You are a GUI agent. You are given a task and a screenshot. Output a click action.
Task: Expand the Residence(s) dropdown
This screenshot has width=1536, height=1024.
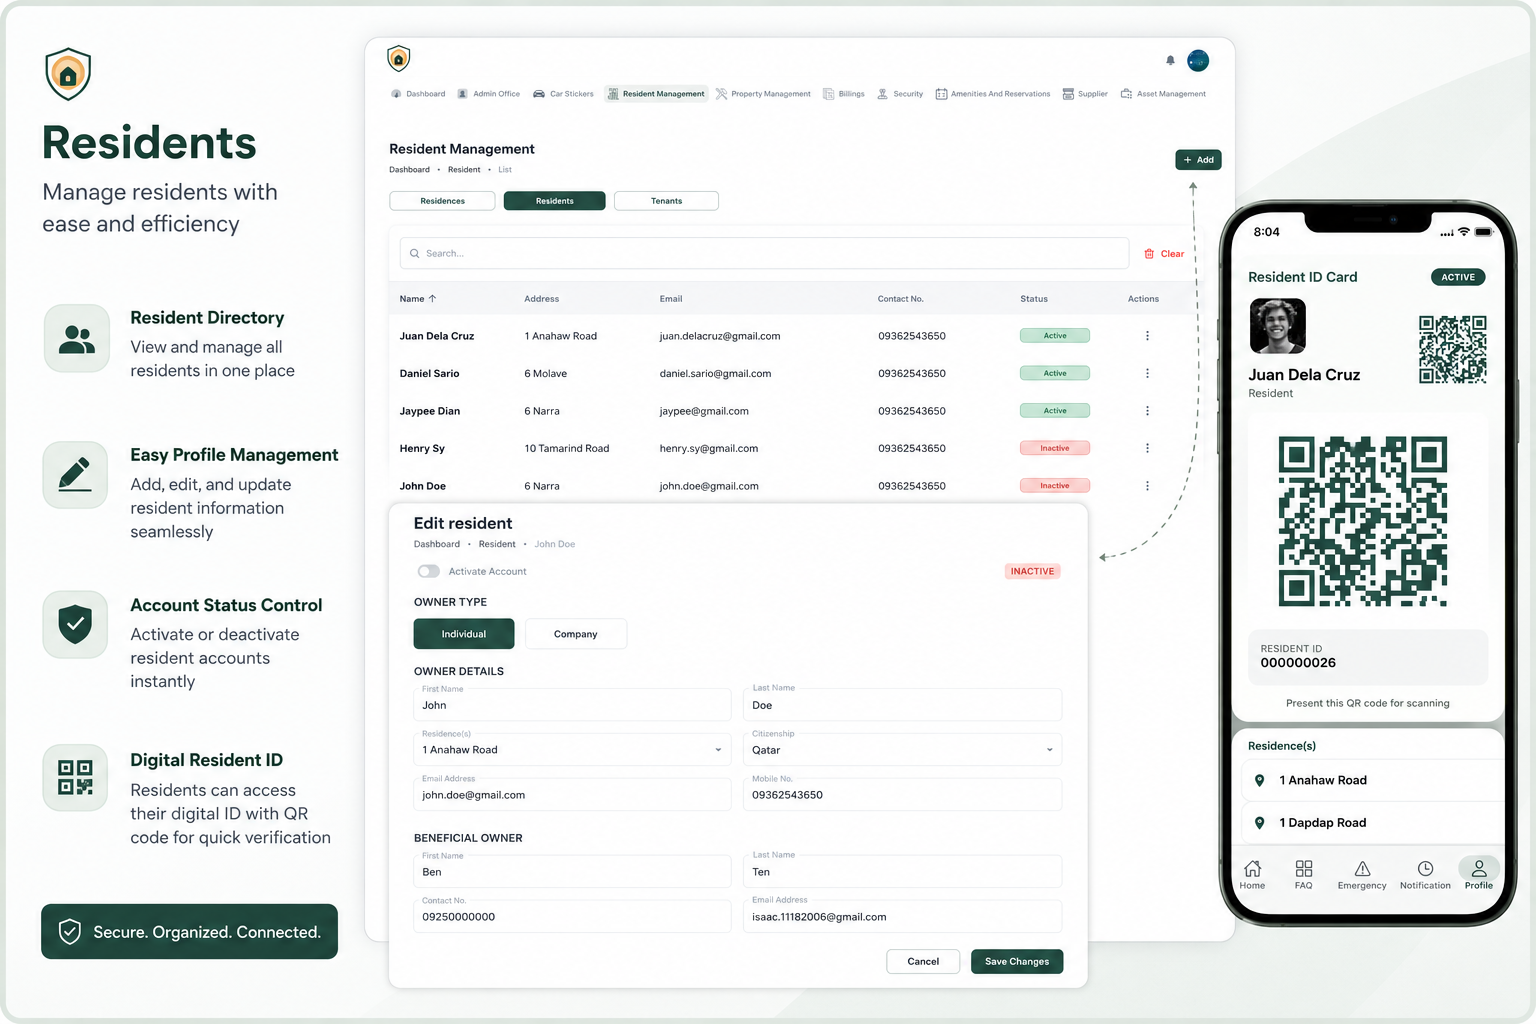click(x=572, y=750)
